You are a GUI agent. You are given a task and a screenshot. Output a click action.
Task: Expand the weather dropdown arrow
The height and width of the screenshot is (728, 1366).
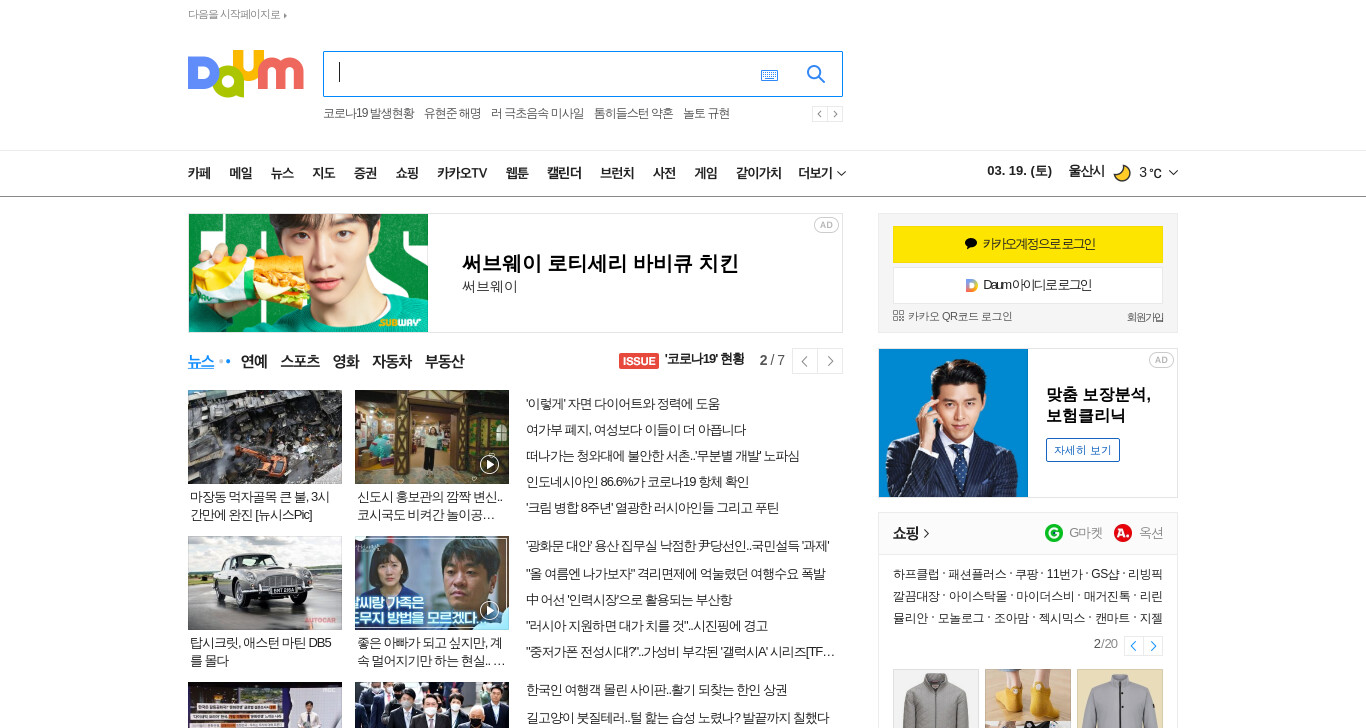point(1174,173)
